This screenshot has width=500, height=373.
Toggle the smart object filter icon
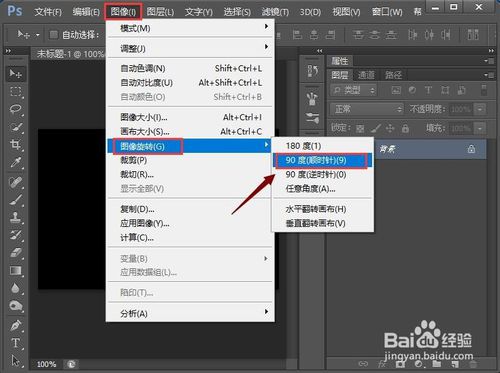(x=462, y=90)
